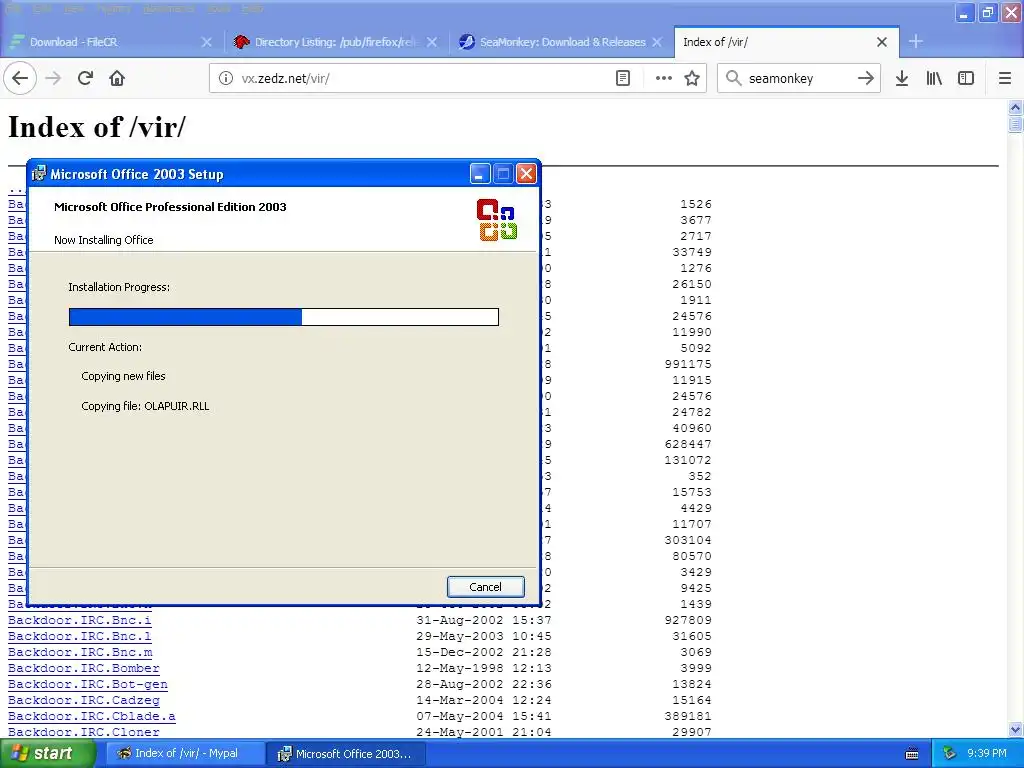Screen dimensions: 1024x768
Task: Open page actions three-dot menu
Action: 664,78
